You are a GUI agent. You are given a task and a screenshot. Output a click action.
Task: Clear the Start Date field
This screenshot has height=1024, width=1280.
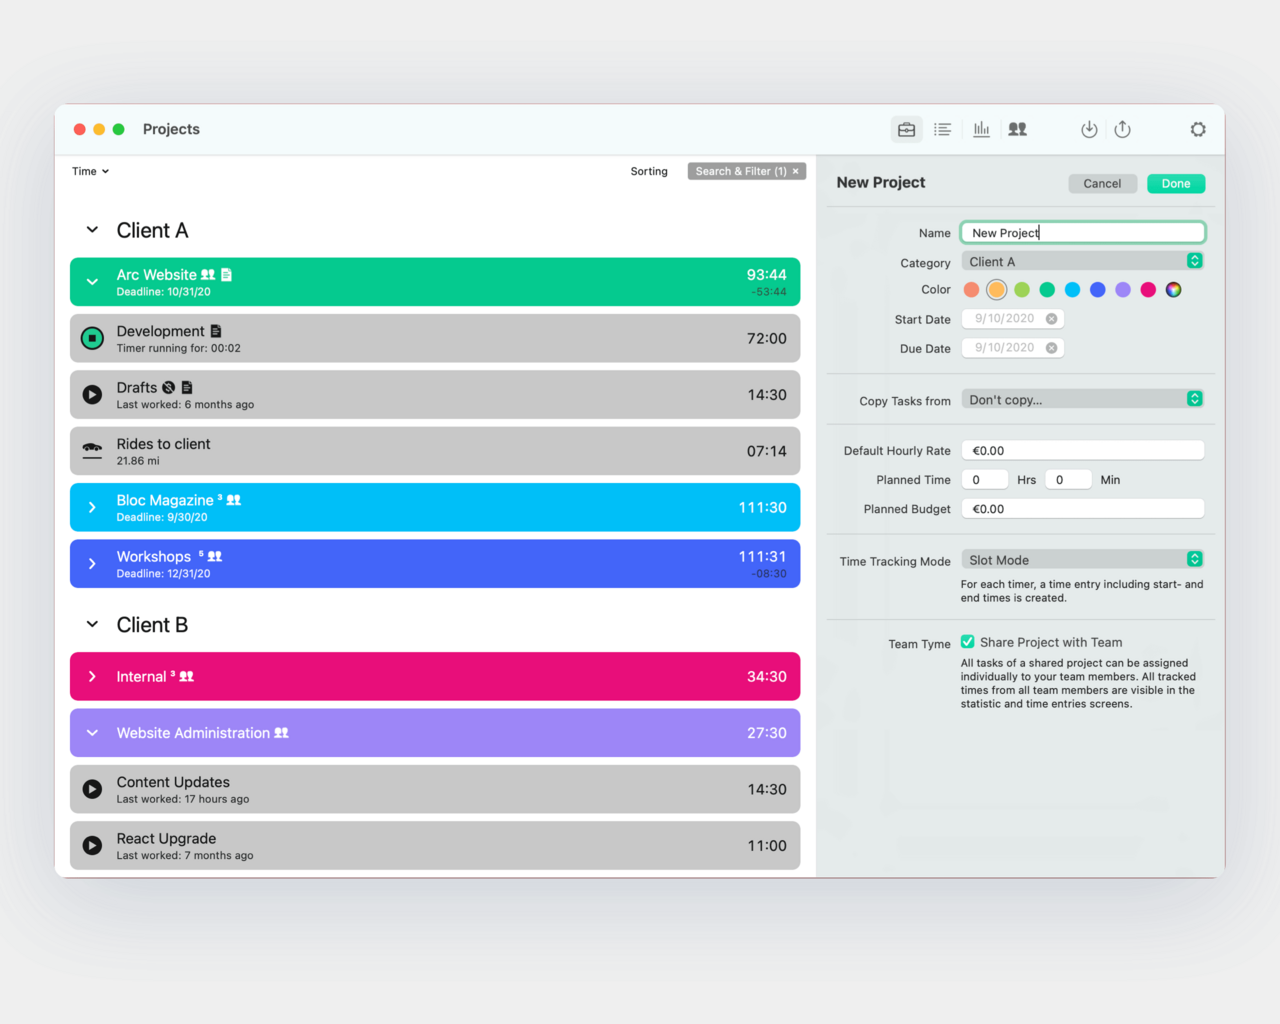[x=1051, y=319]
